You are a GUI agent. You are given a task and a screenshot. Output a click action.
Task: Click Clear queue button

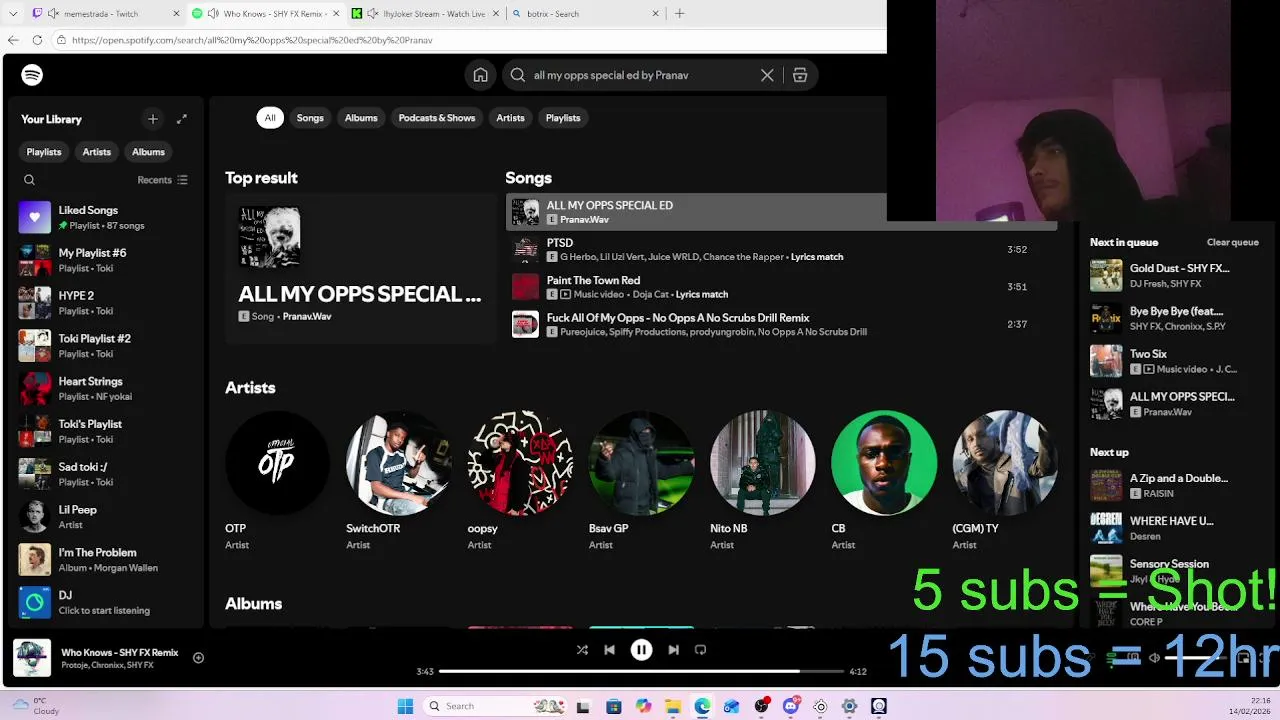tap(1232, 242)
